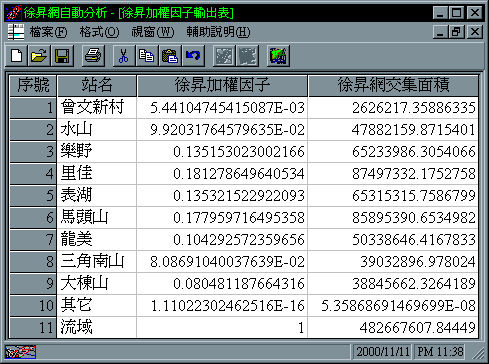
Task: Open the 視窗(W) menu
Action: (x=153, y=32)
